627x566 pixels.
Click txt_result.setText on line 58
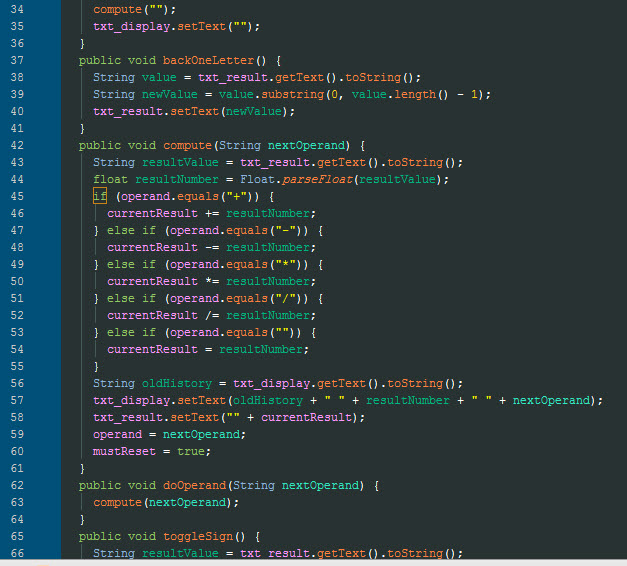coord(156,417)
